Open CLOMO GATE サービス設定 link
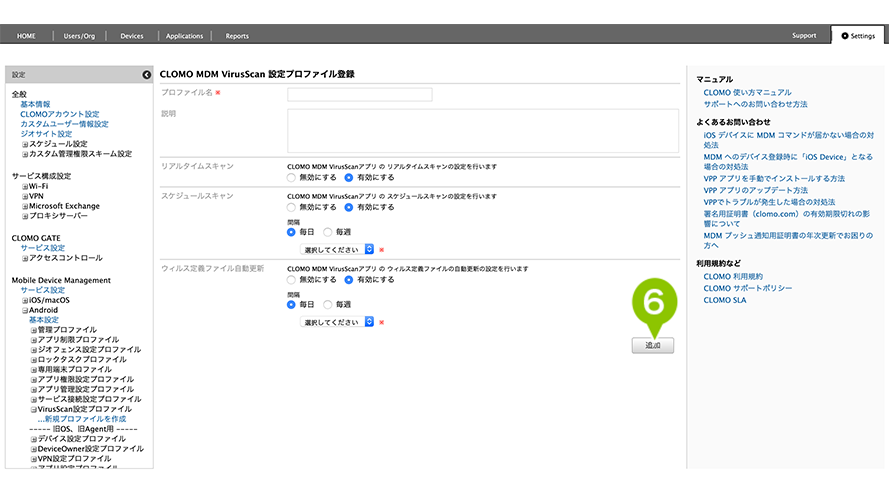Screen dimensions: 889x500 [x=43, y=248]
